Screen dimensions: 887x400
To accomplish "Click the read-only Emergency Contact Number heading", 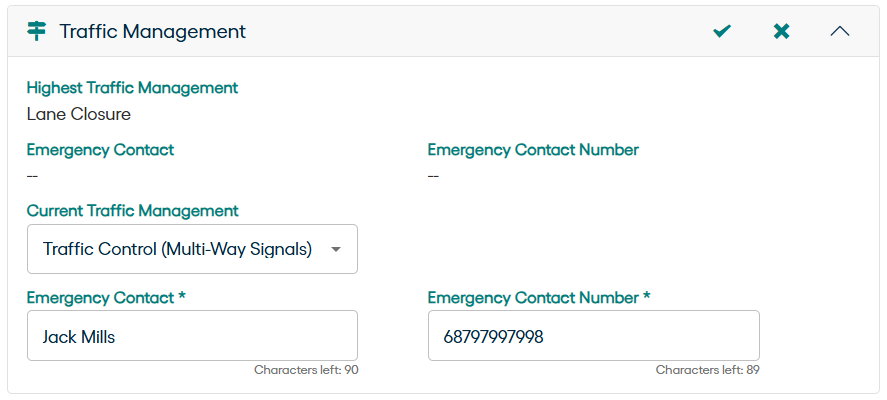I will tap(533, 150).
